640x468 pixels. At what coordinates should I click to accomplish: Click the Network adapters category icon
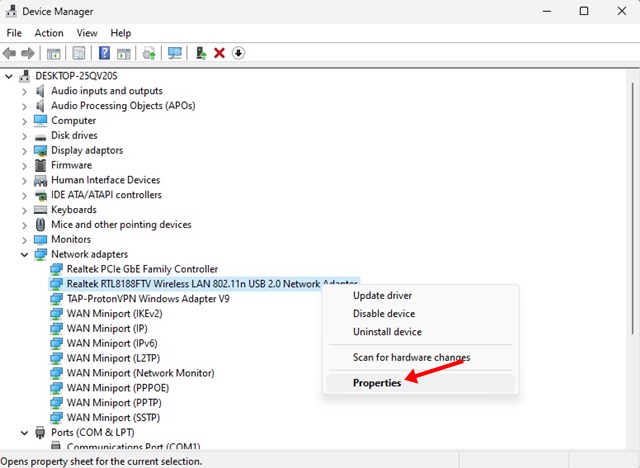pos(40,254)
